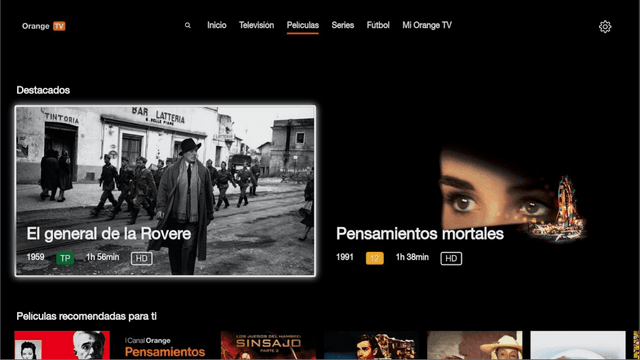Click Destacados section heading
Screen dimensions: 640x360
[43, 90]
